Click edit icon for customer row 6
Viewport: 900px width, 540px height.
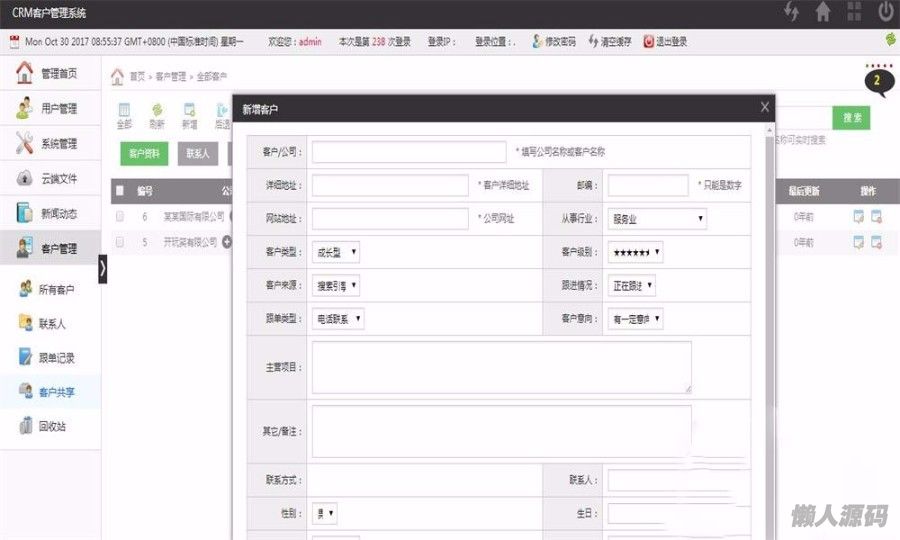click(859, 216)
